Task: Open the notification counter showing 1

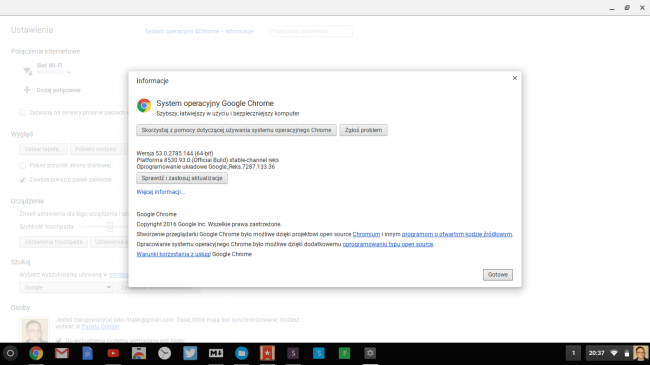Action: [x=573, y=353]
